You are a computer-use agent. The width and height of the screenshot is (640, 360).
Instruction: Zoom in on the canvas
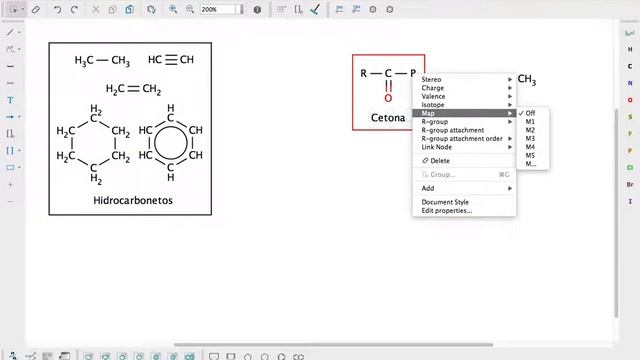173,9
